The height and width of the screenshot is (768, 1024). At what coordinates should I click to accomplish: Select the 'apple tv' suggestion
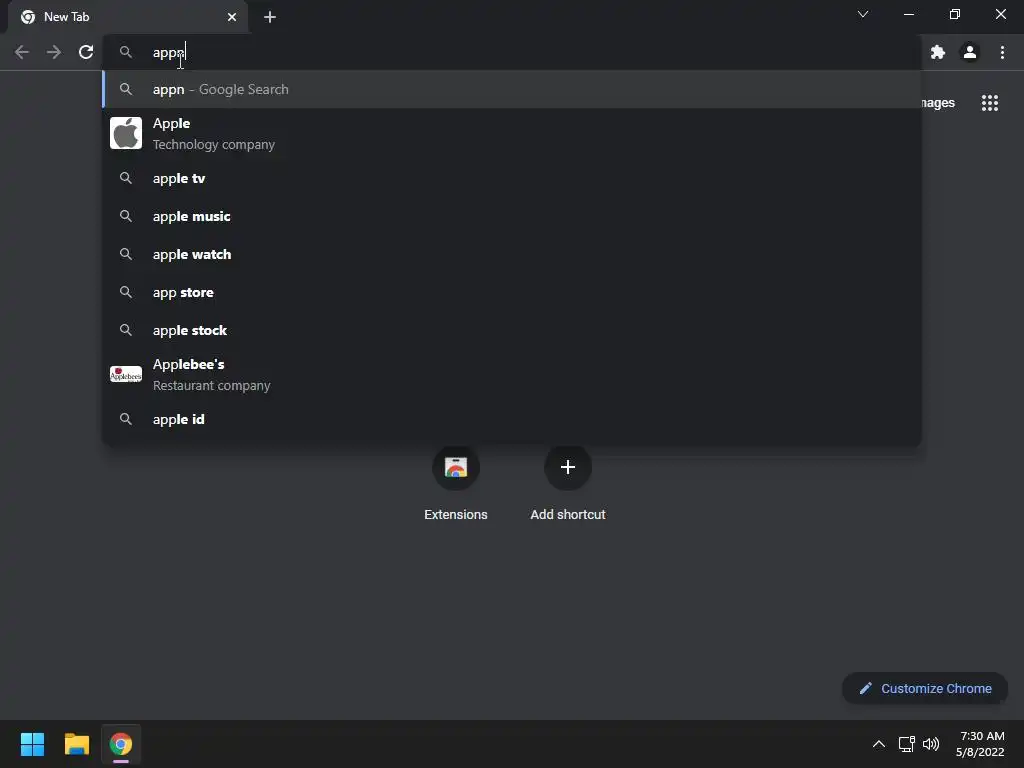click(x=512, y=178)
